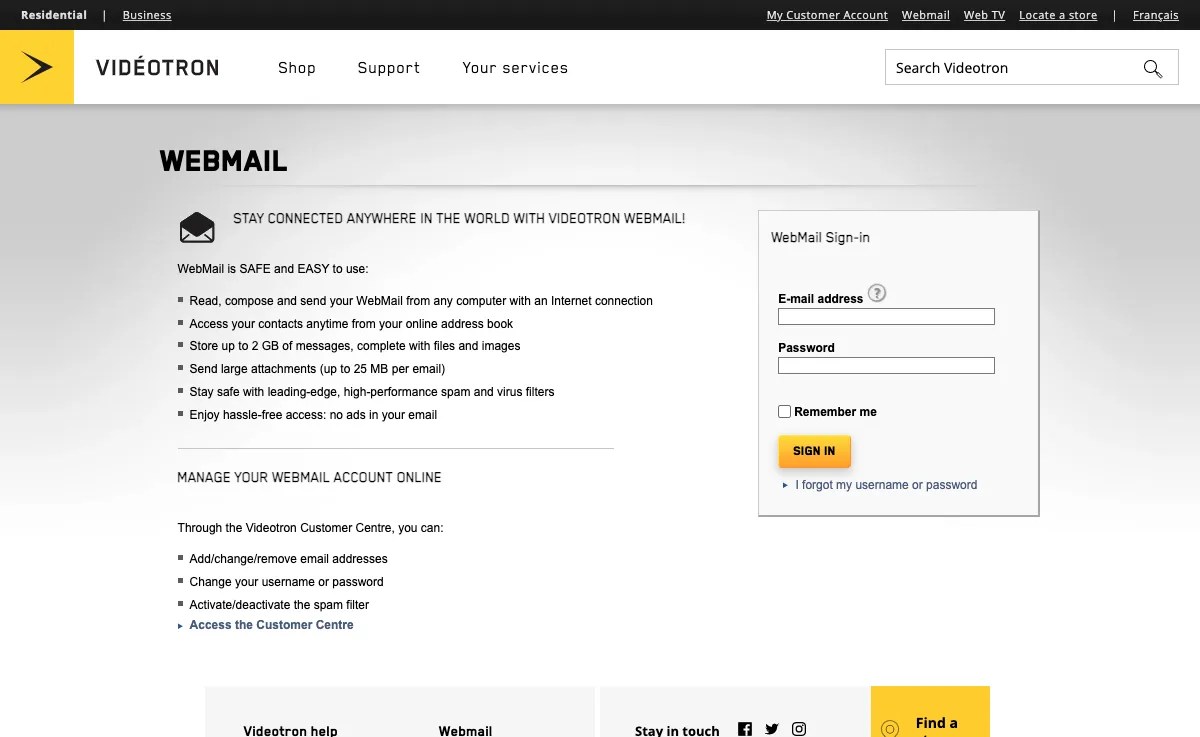Click the E-mail address help question mark

(x=877, y=292)
